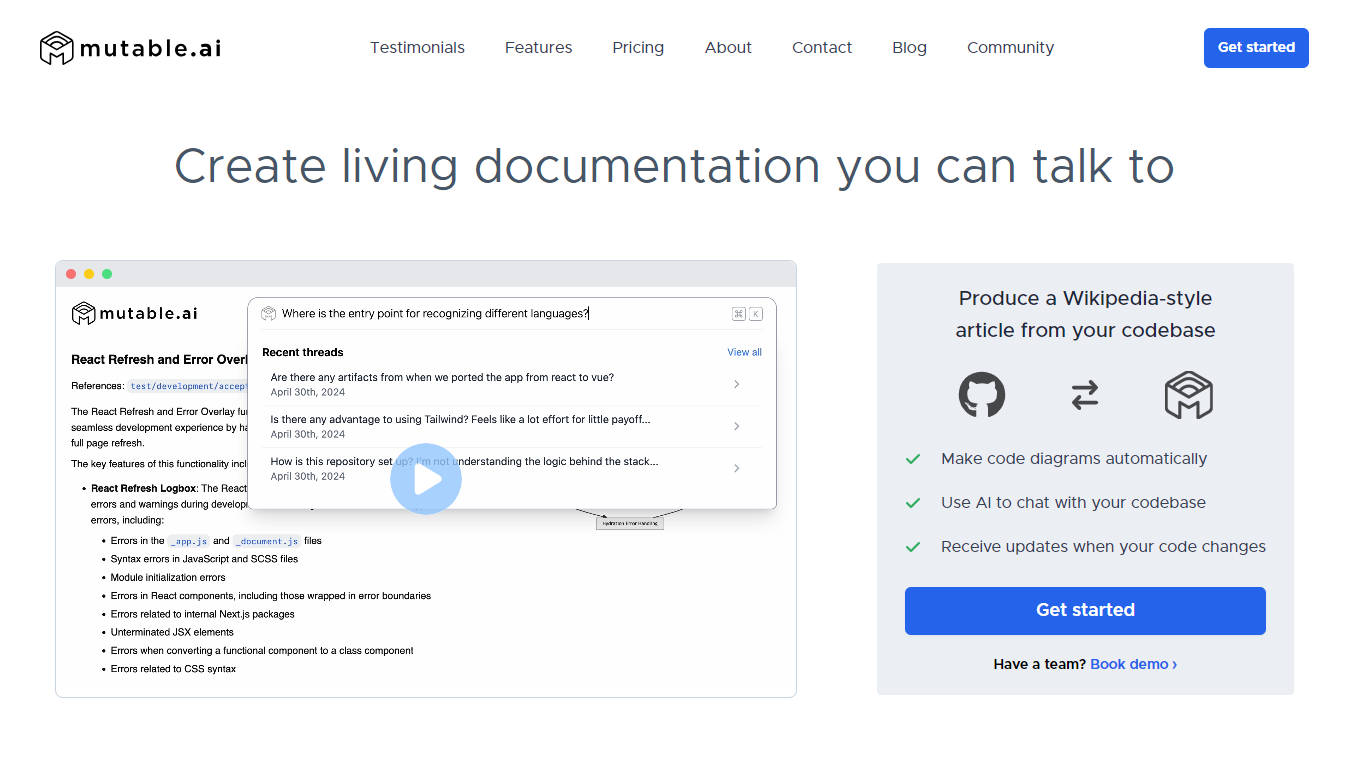Click the checkmark beside Receive updates
The height and width of the screenshot is (768, 1346).
913,547
